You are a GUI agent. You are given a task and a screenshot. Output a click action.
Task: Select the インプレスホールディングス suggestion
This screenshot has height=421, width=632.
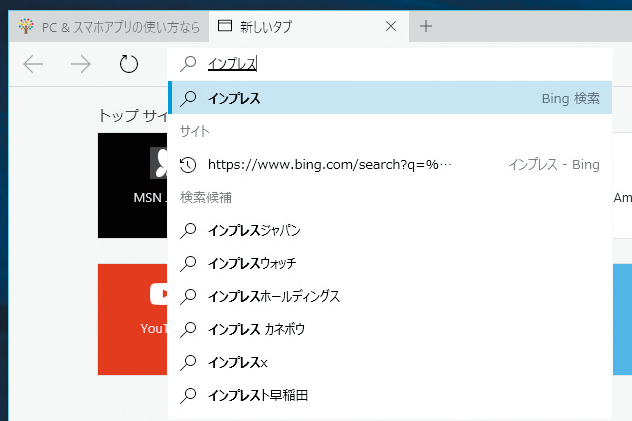[x=390, y=297]
